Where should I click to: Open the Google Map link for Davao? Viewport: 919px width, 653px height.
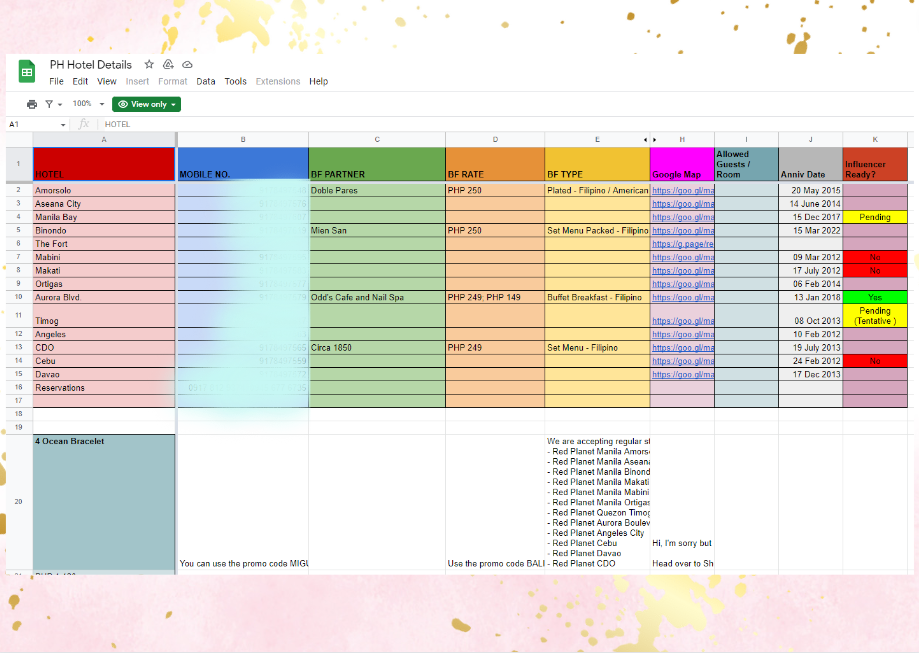pos(683,375)
